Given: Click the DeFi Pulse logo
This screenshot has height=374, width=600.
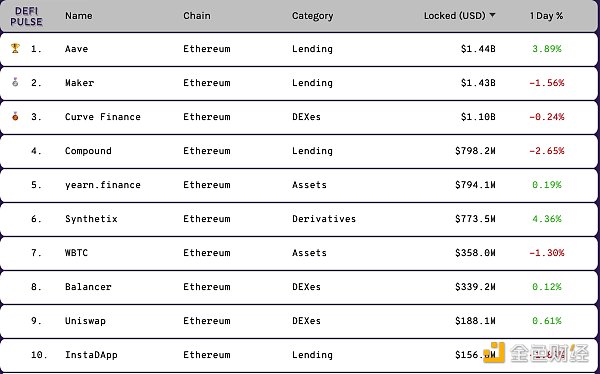Looking at the screenshot, I should 26,16.
